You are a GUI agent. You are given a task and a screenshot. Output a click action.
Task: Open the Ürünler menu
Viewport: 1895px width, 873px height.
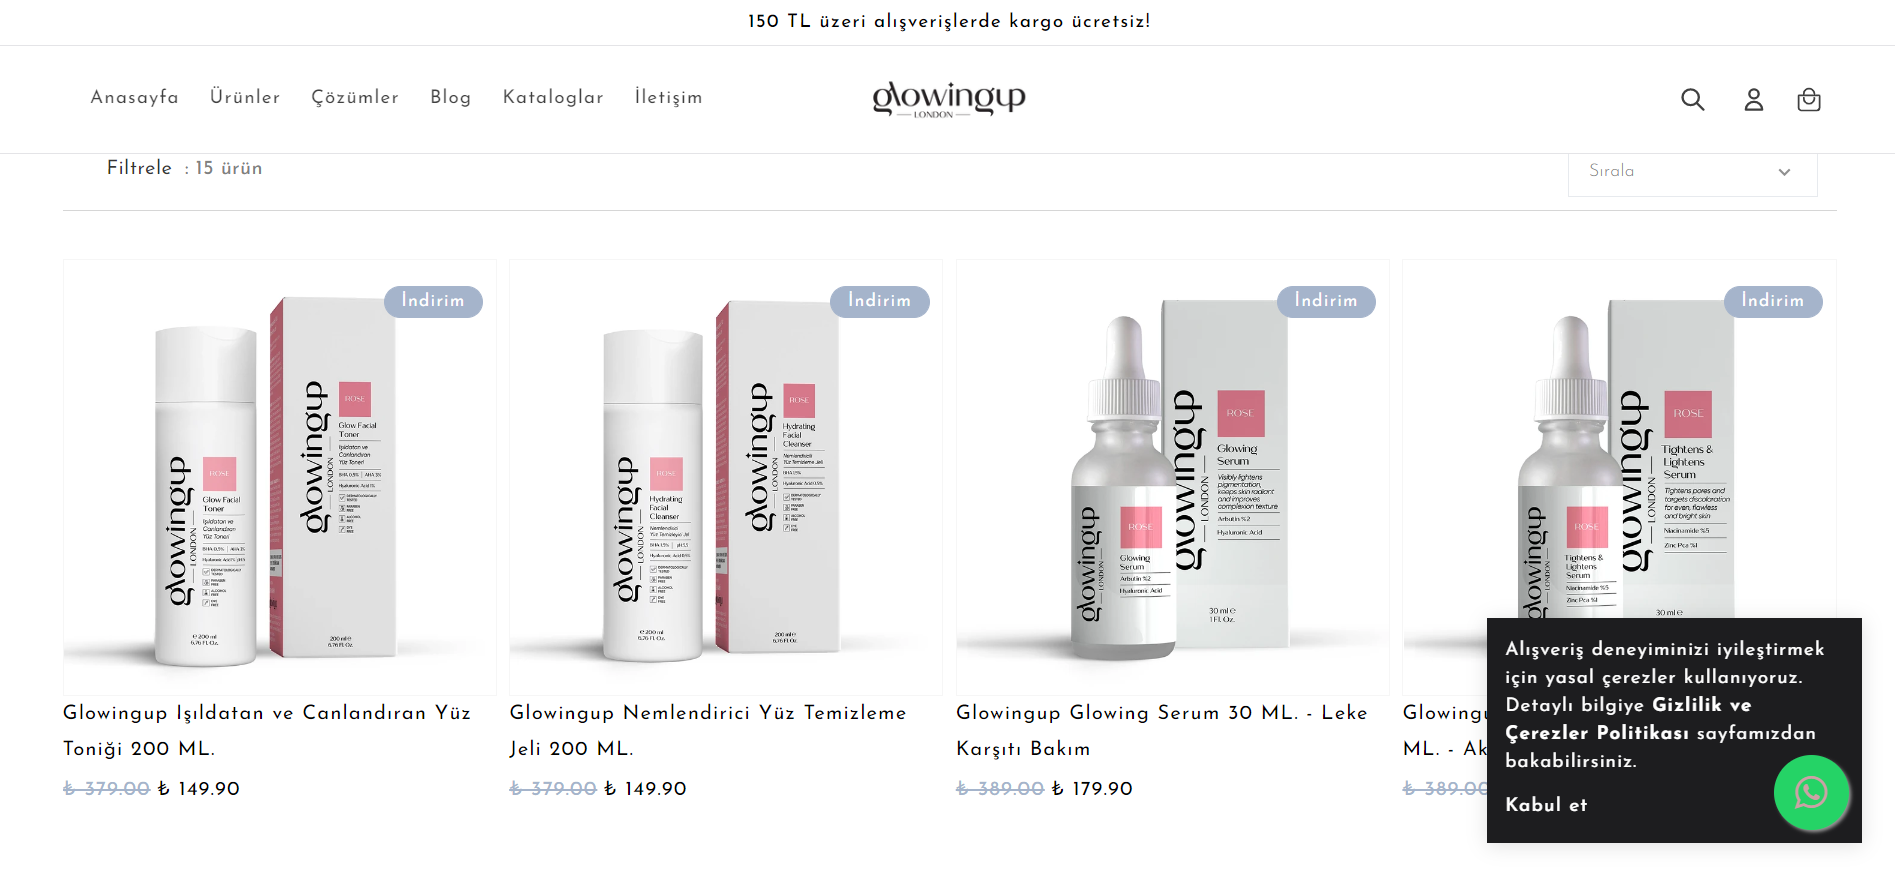245,97
